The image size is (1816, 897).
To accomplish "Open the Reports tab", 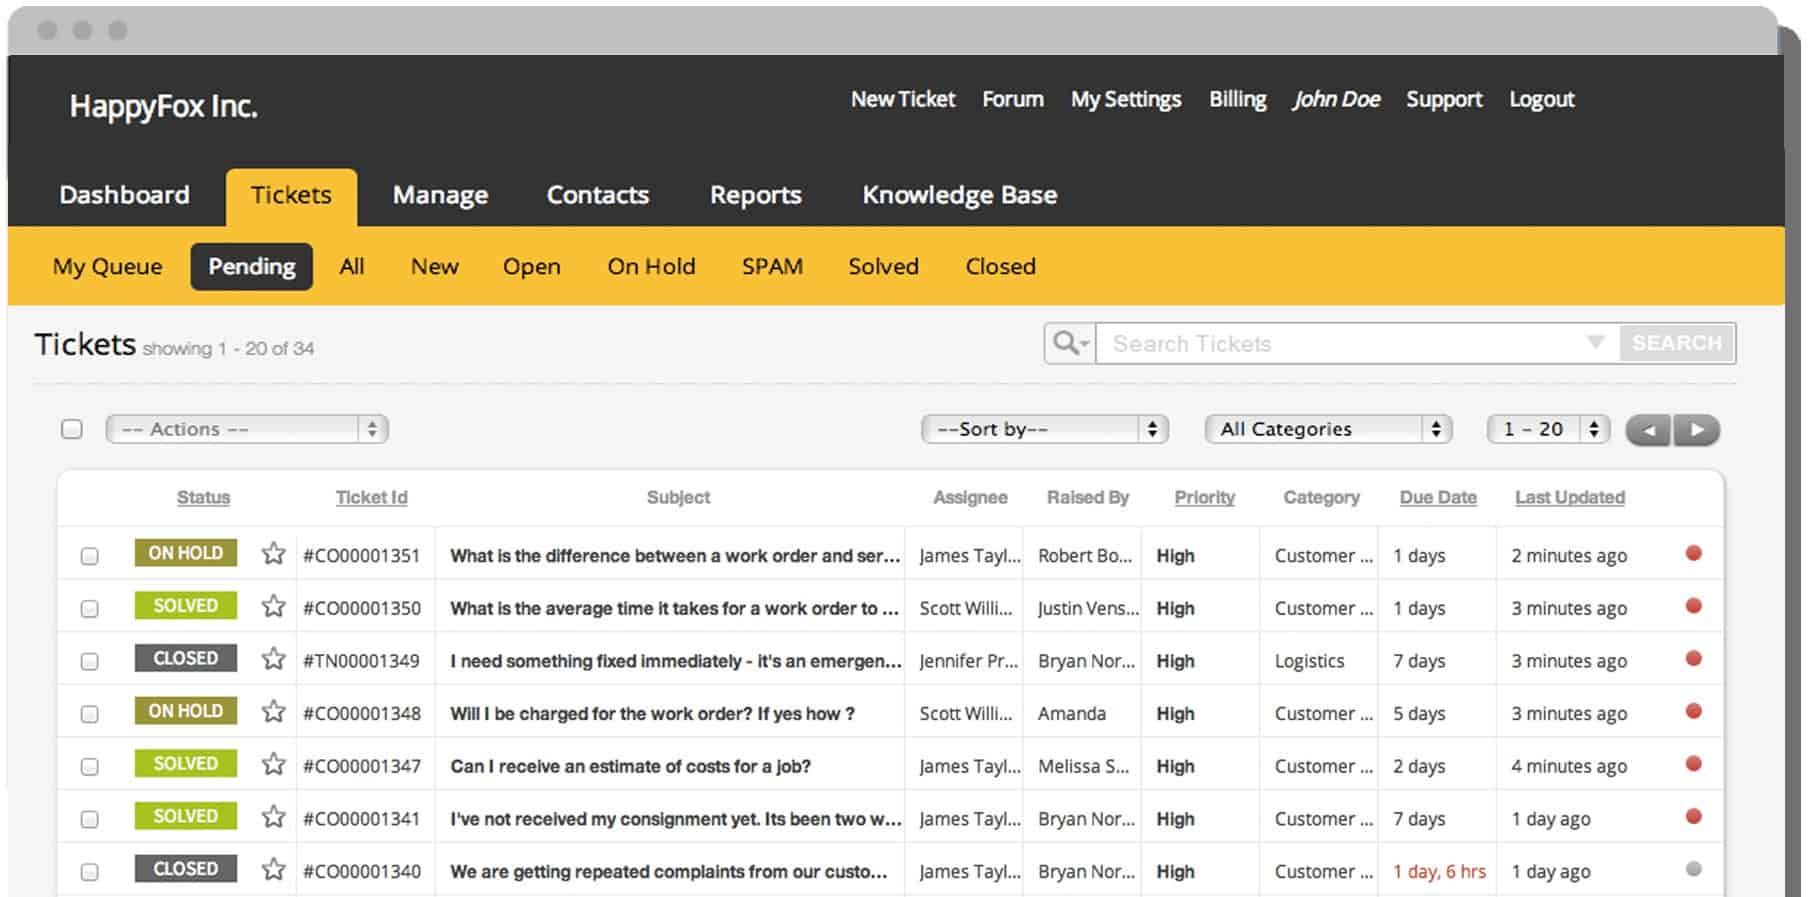I will pyautogui.click(x=756, y=195).
